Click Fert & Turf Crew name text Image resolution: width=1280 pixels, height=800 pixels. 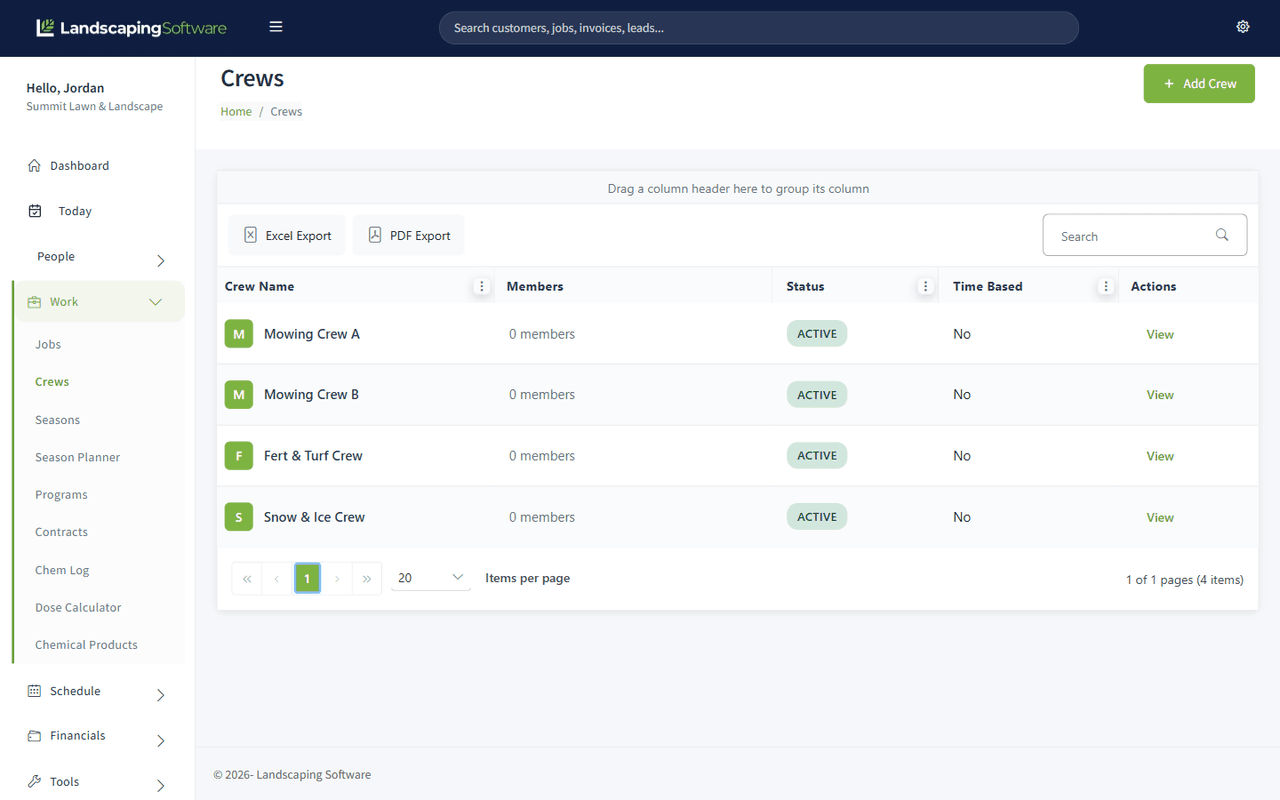click(313, 456)
